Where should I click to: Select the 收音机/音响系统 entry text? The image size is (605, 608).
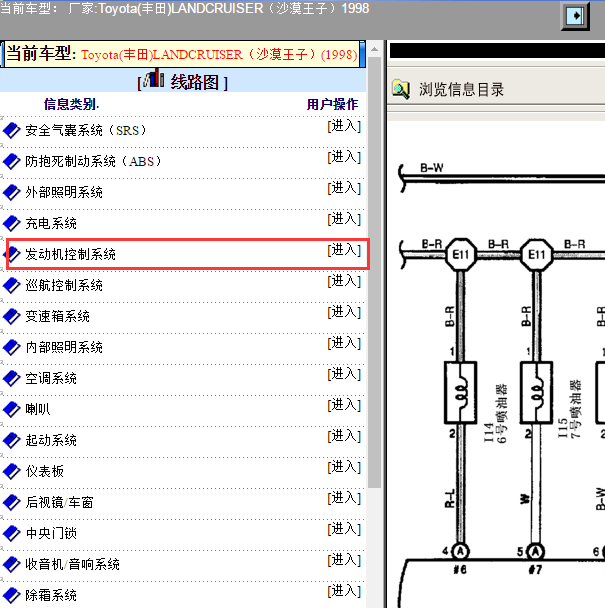(x=73, y=565)
